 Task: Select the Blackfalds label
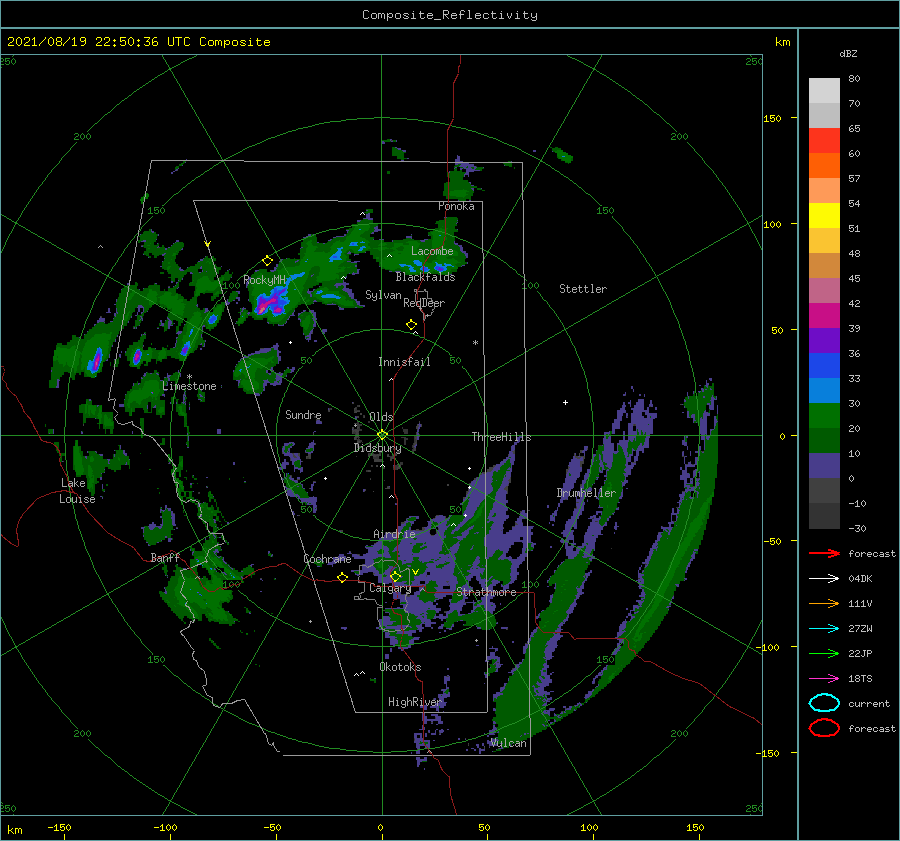click(x=425, y=277)
